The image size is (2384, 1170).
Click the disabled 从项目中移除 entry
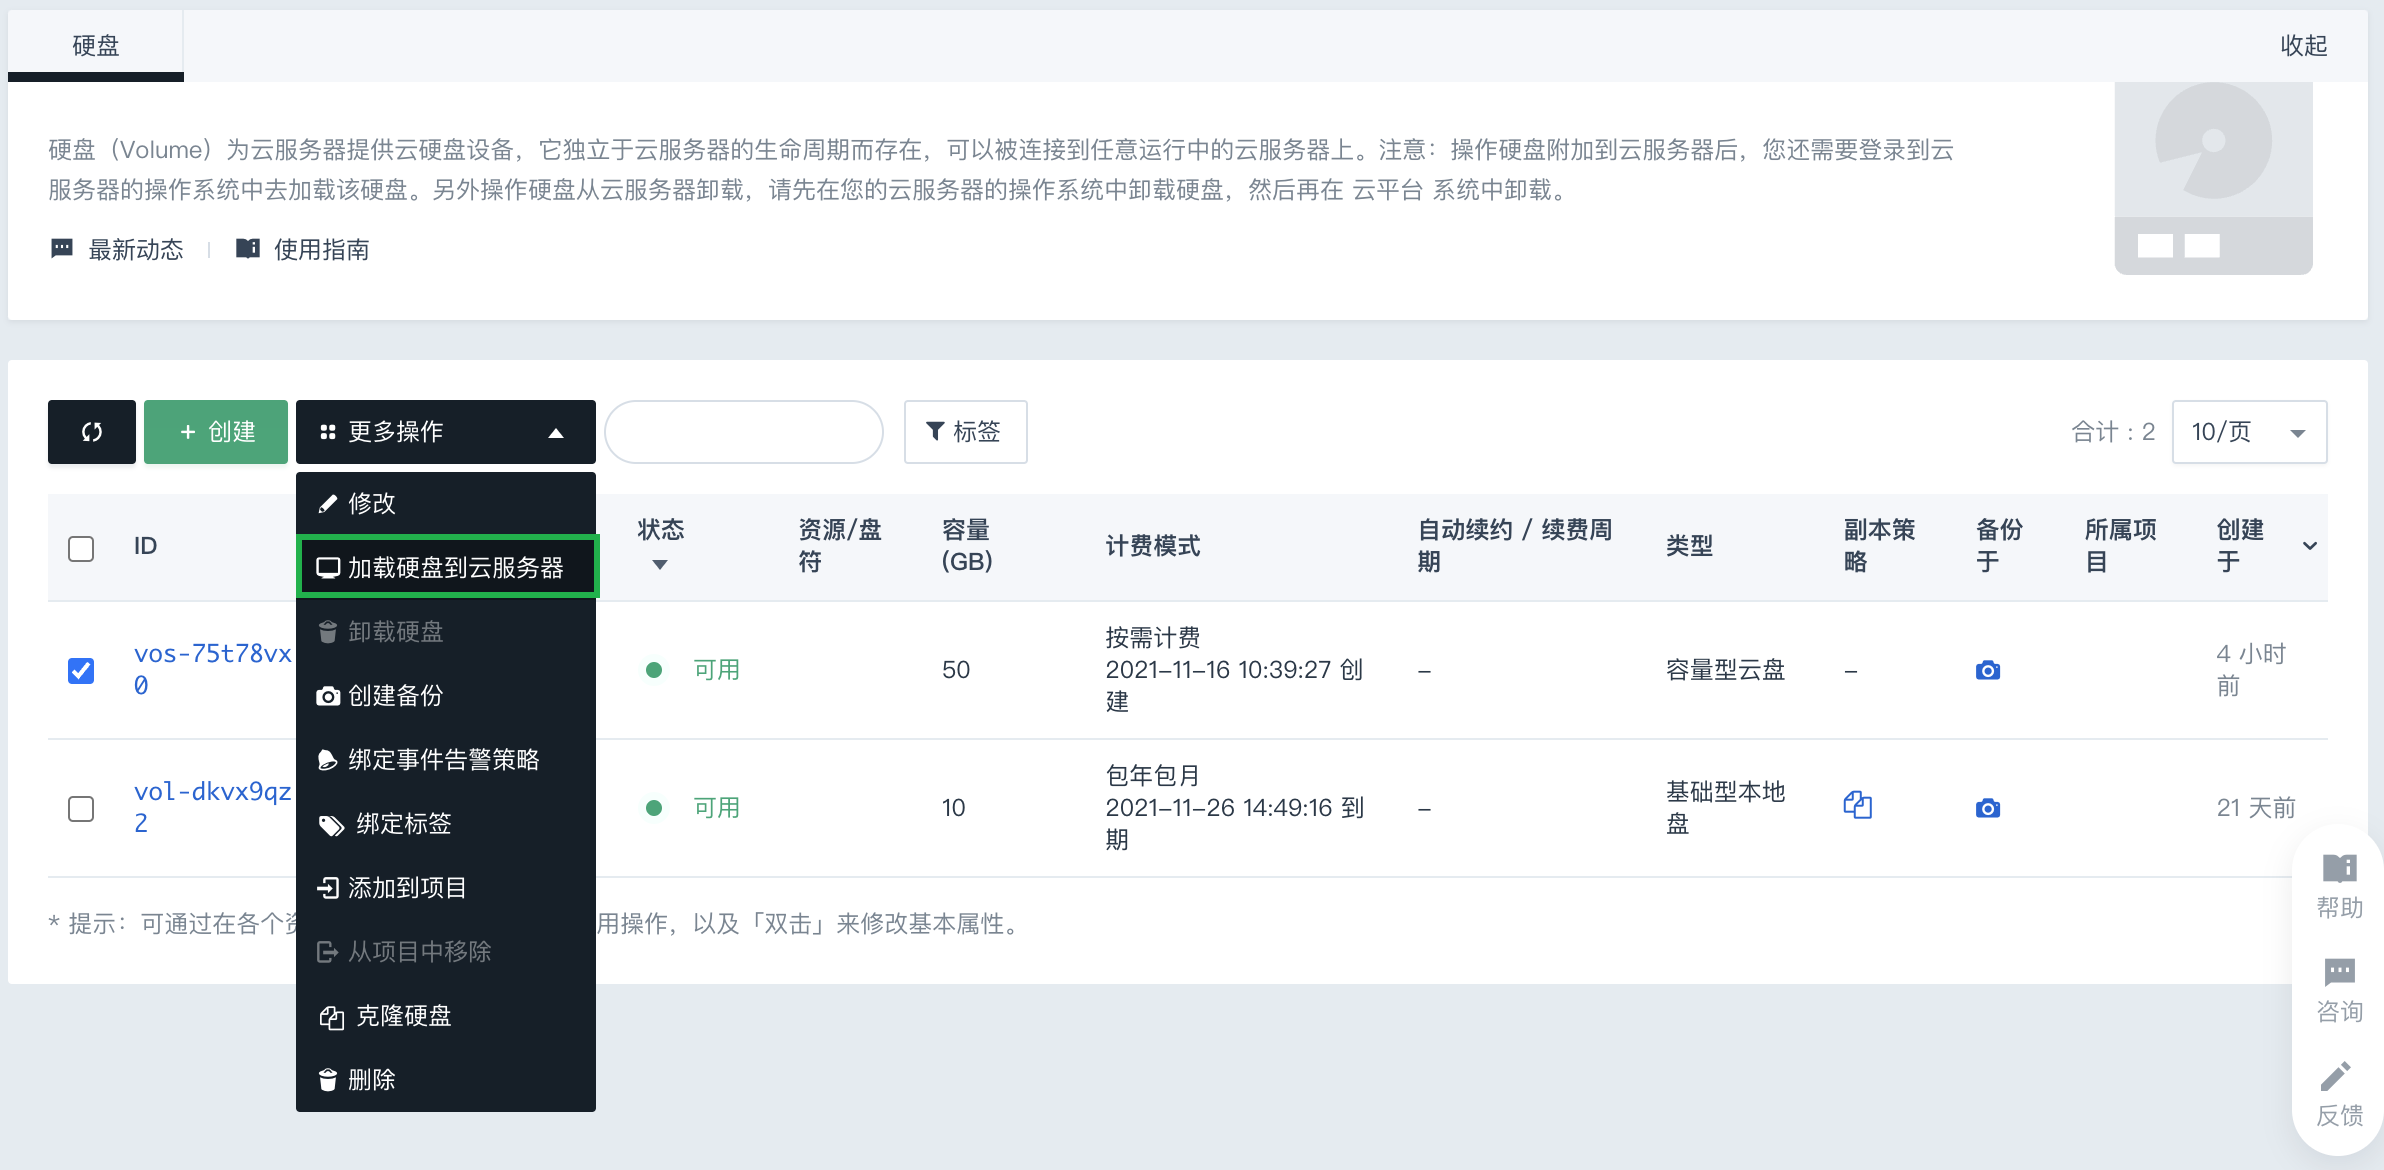(446, 951)
